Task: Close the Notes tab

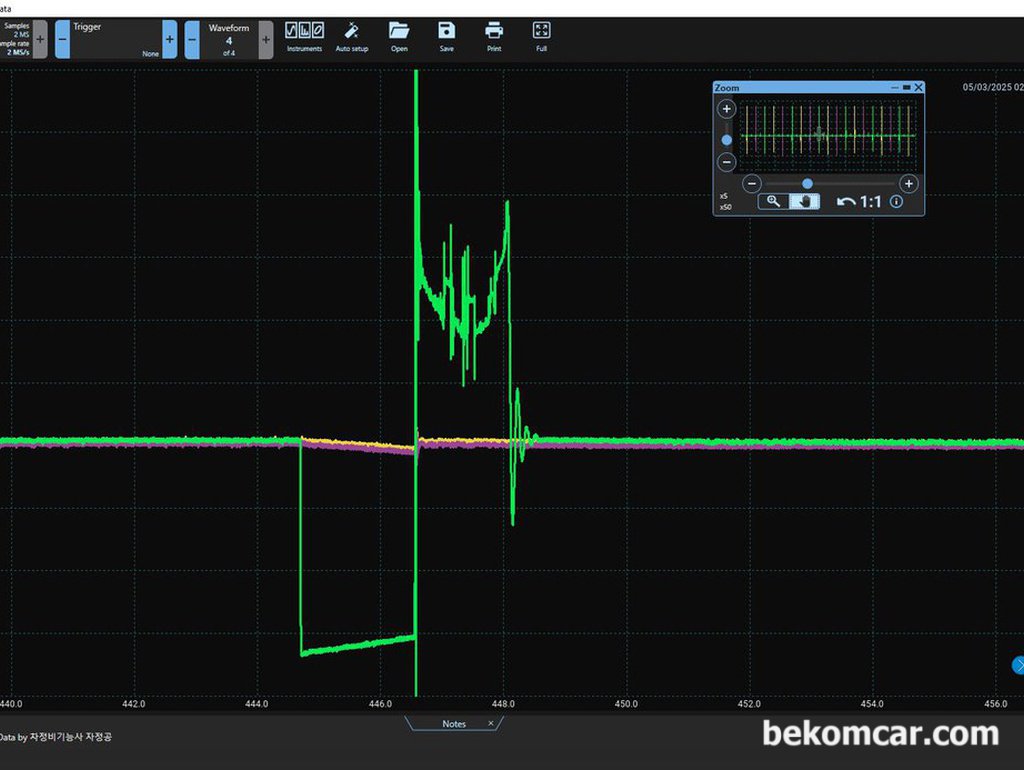Action: coord(490,723)
